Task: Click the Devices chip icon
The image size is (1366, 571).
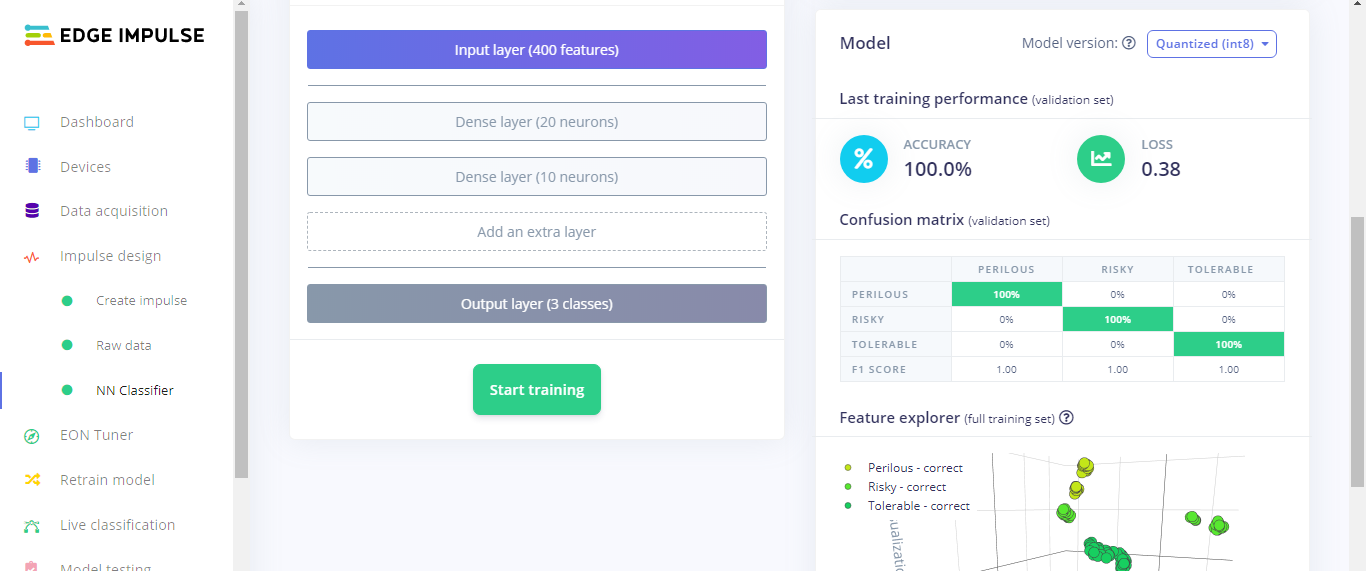Action: point(32,167)
